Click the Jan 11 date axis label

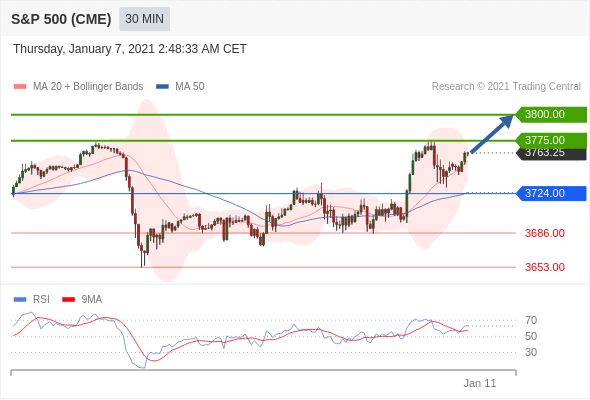click(x=480, y=383)
